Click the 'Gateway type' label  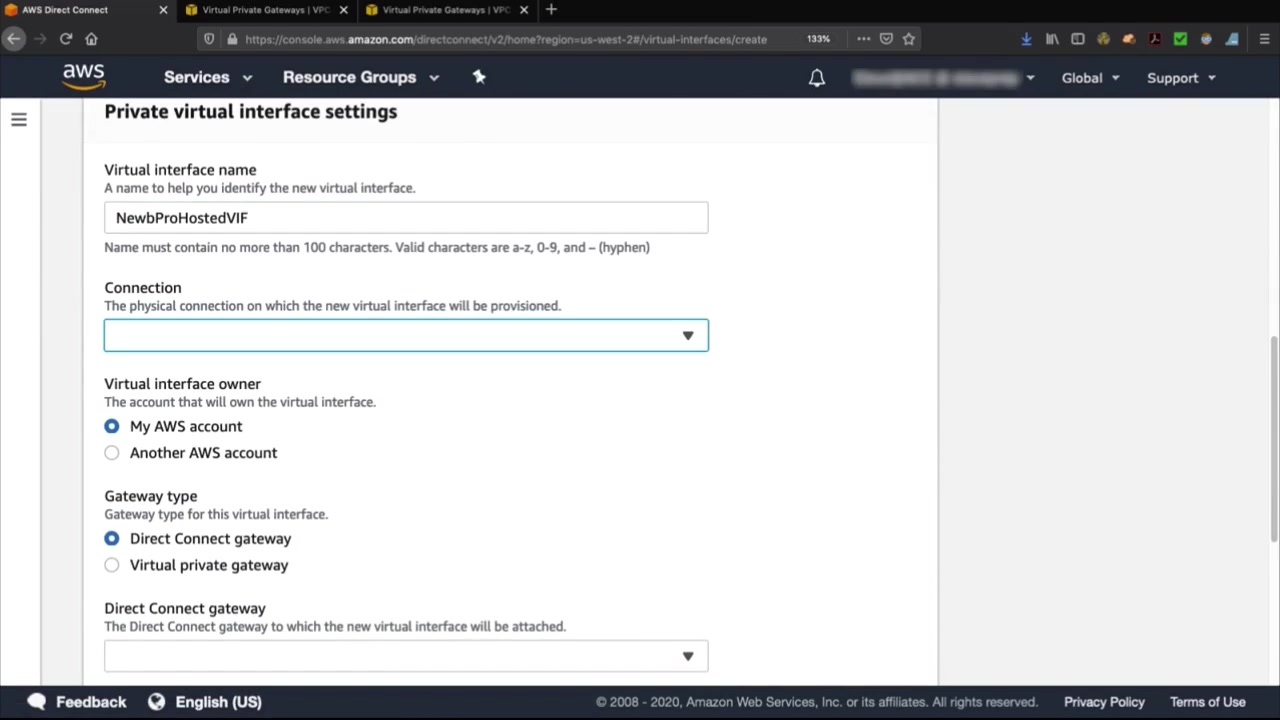point(151,496)
